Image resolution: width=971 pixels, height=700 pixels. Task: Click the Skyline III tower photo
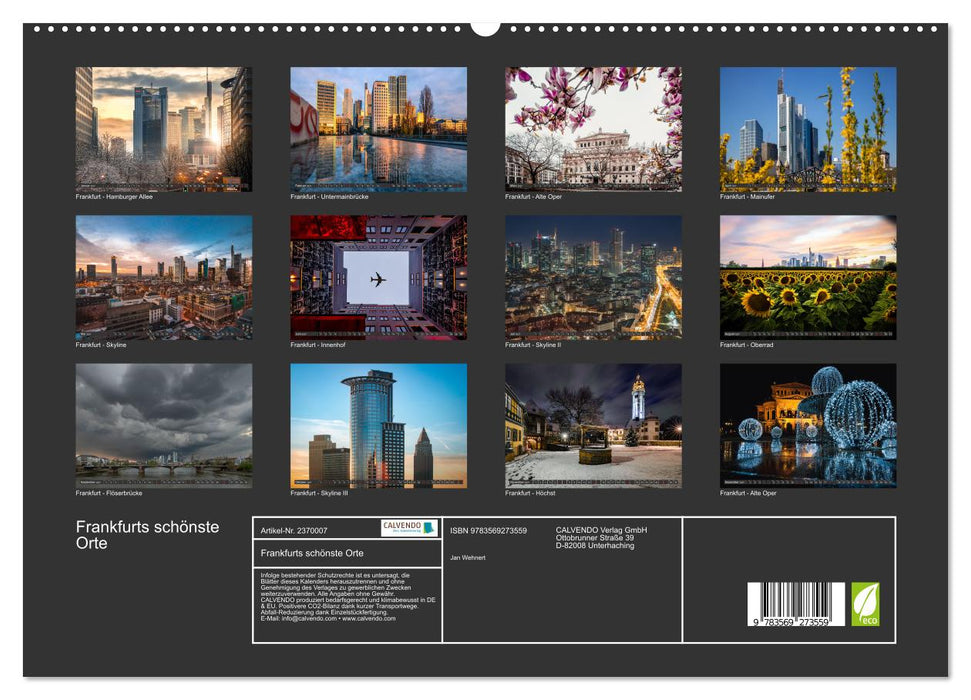(x=378, y=426)
